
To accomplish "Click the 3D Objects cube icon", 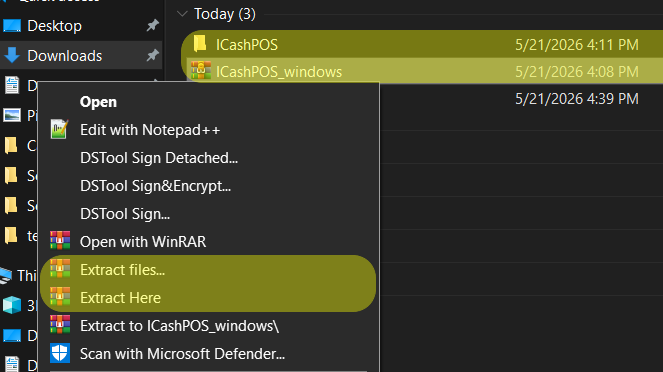I will (x=12, y=305).
